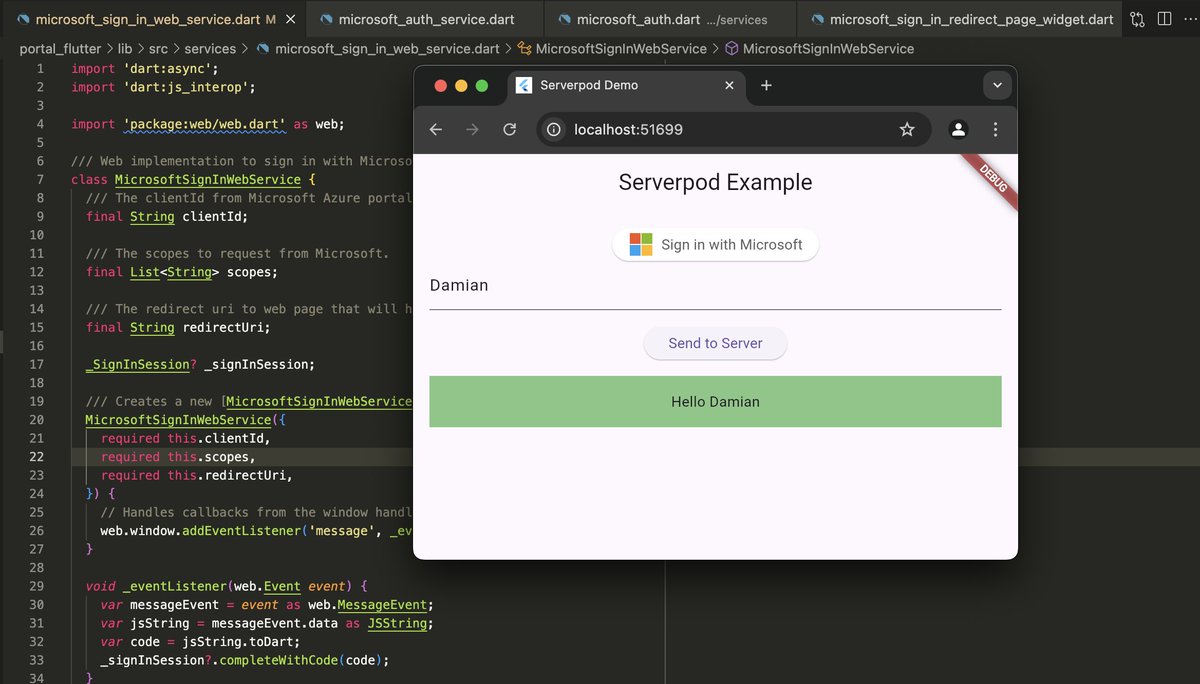This screenshot has width=1200, height=684.
Task: Switch to microsoft_sign_in_web_service.dart tab
Action: click(x=152, y=19)
